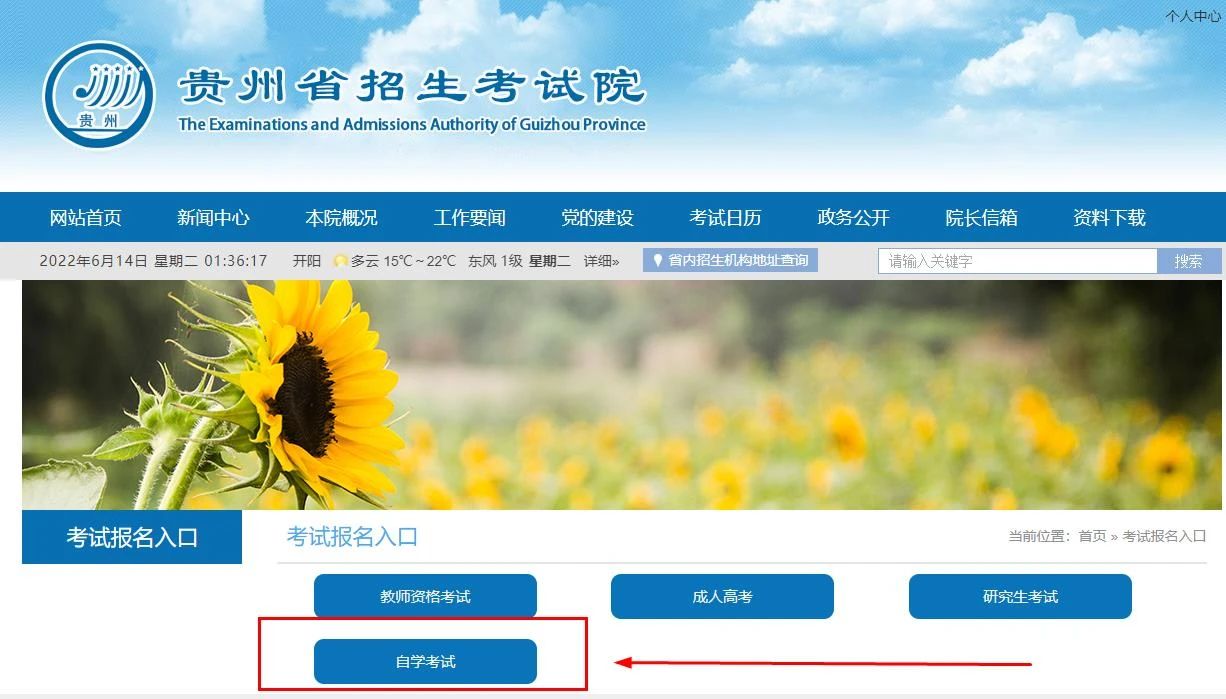Open 院长信箱 mailbox page

[x=981, y=218]
